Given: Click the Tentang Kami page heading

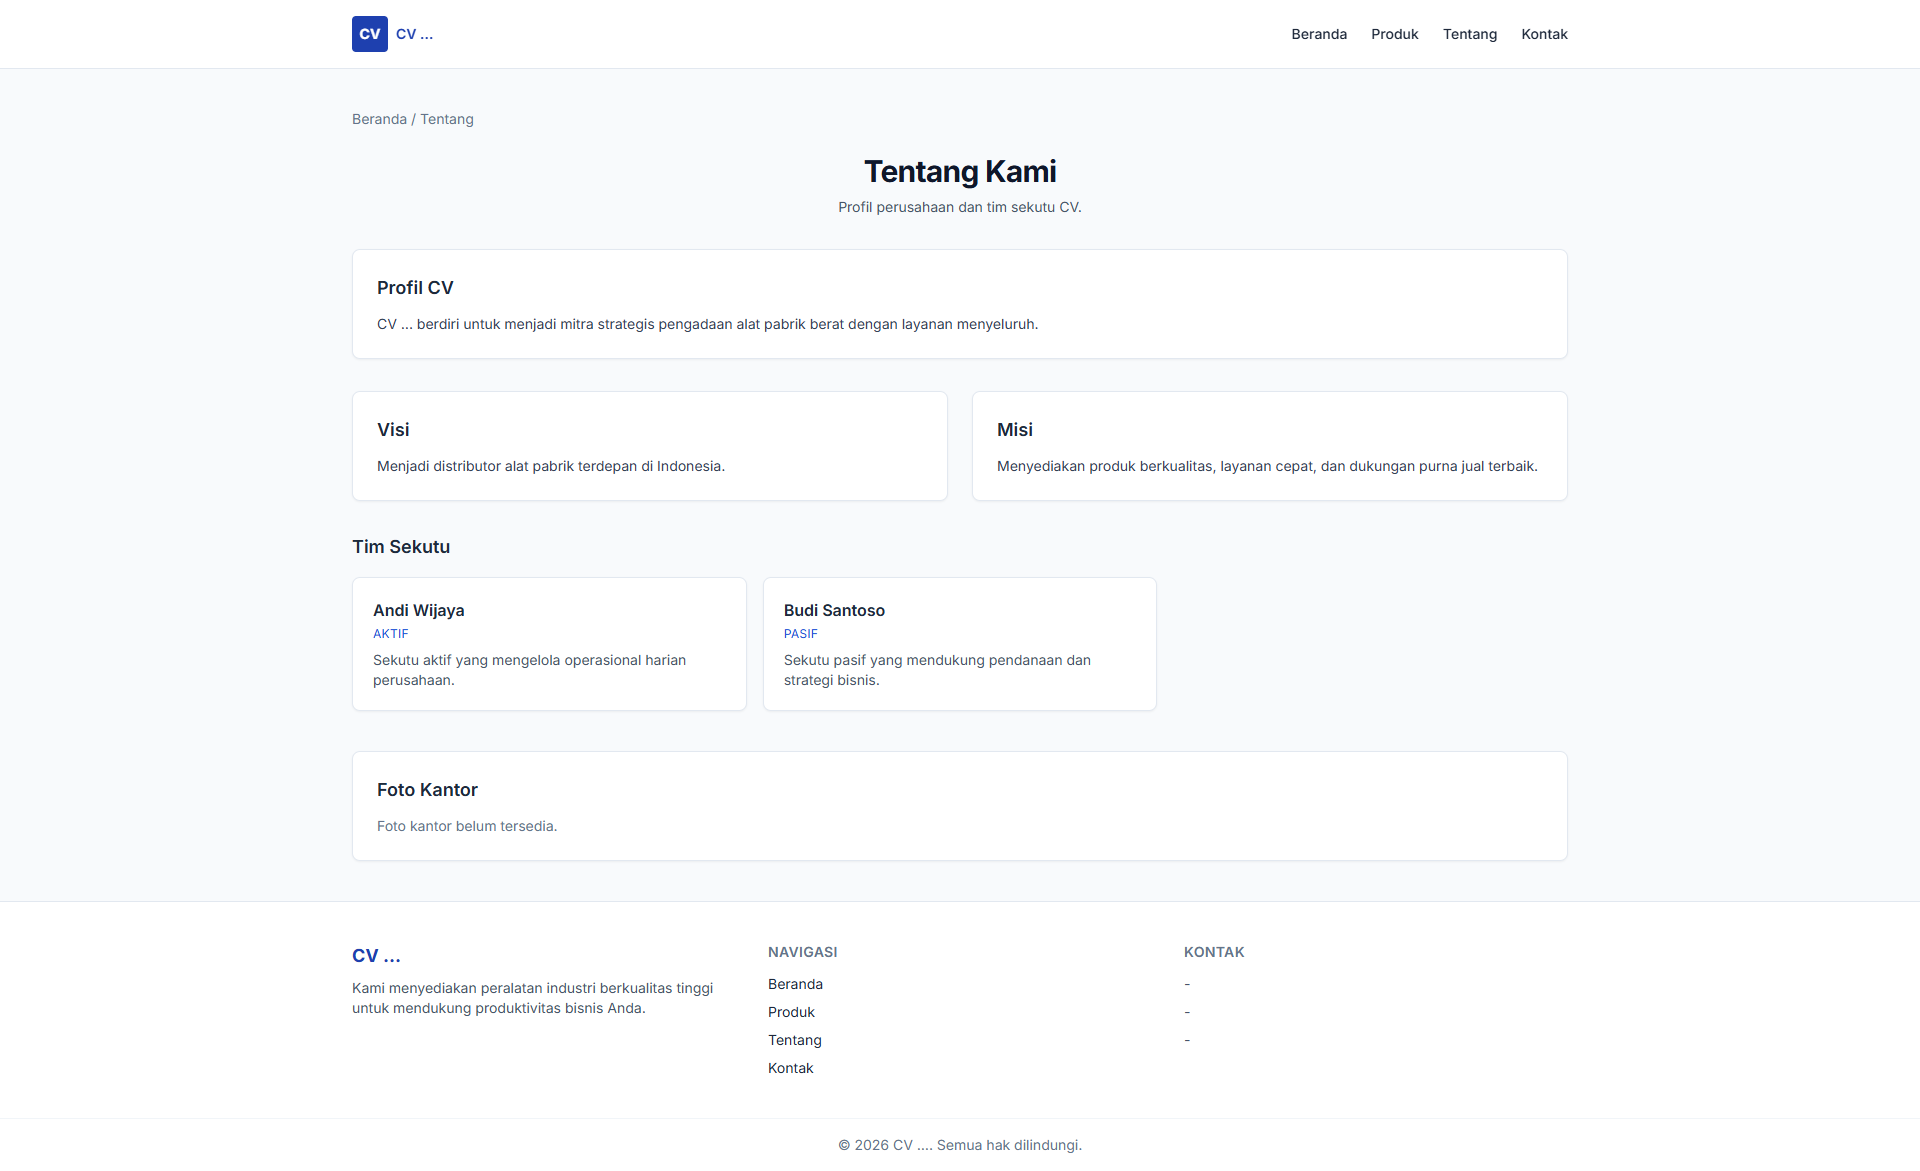Looking at the screenshot, I should (x=959, y=172).
